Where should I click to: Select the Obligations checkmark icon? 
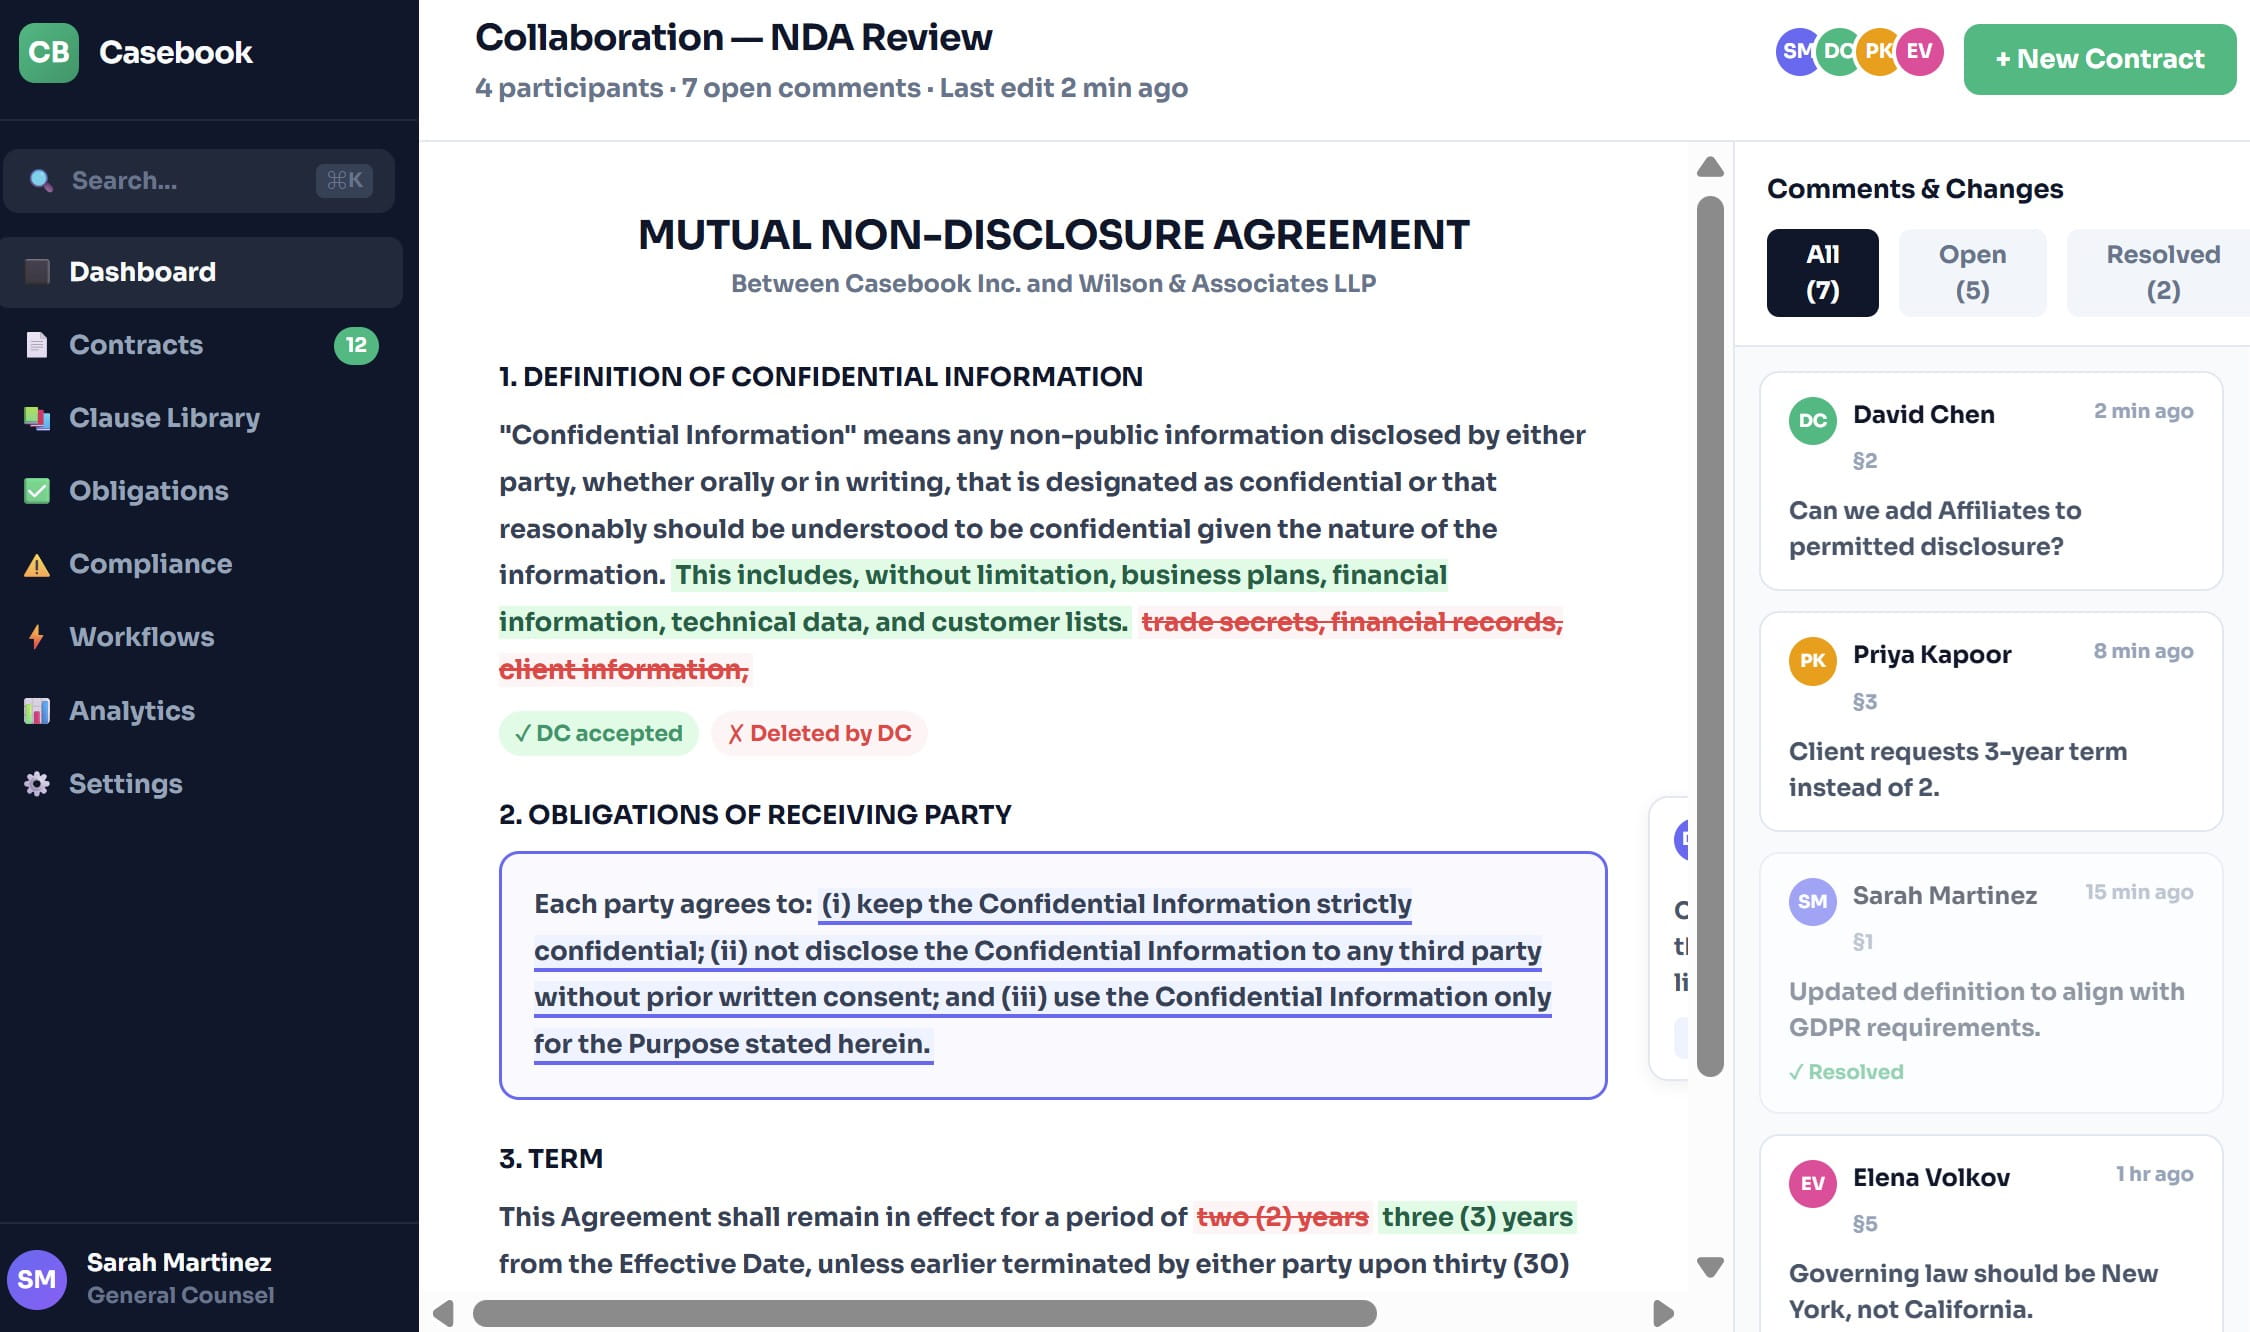[x=37, y=491]
